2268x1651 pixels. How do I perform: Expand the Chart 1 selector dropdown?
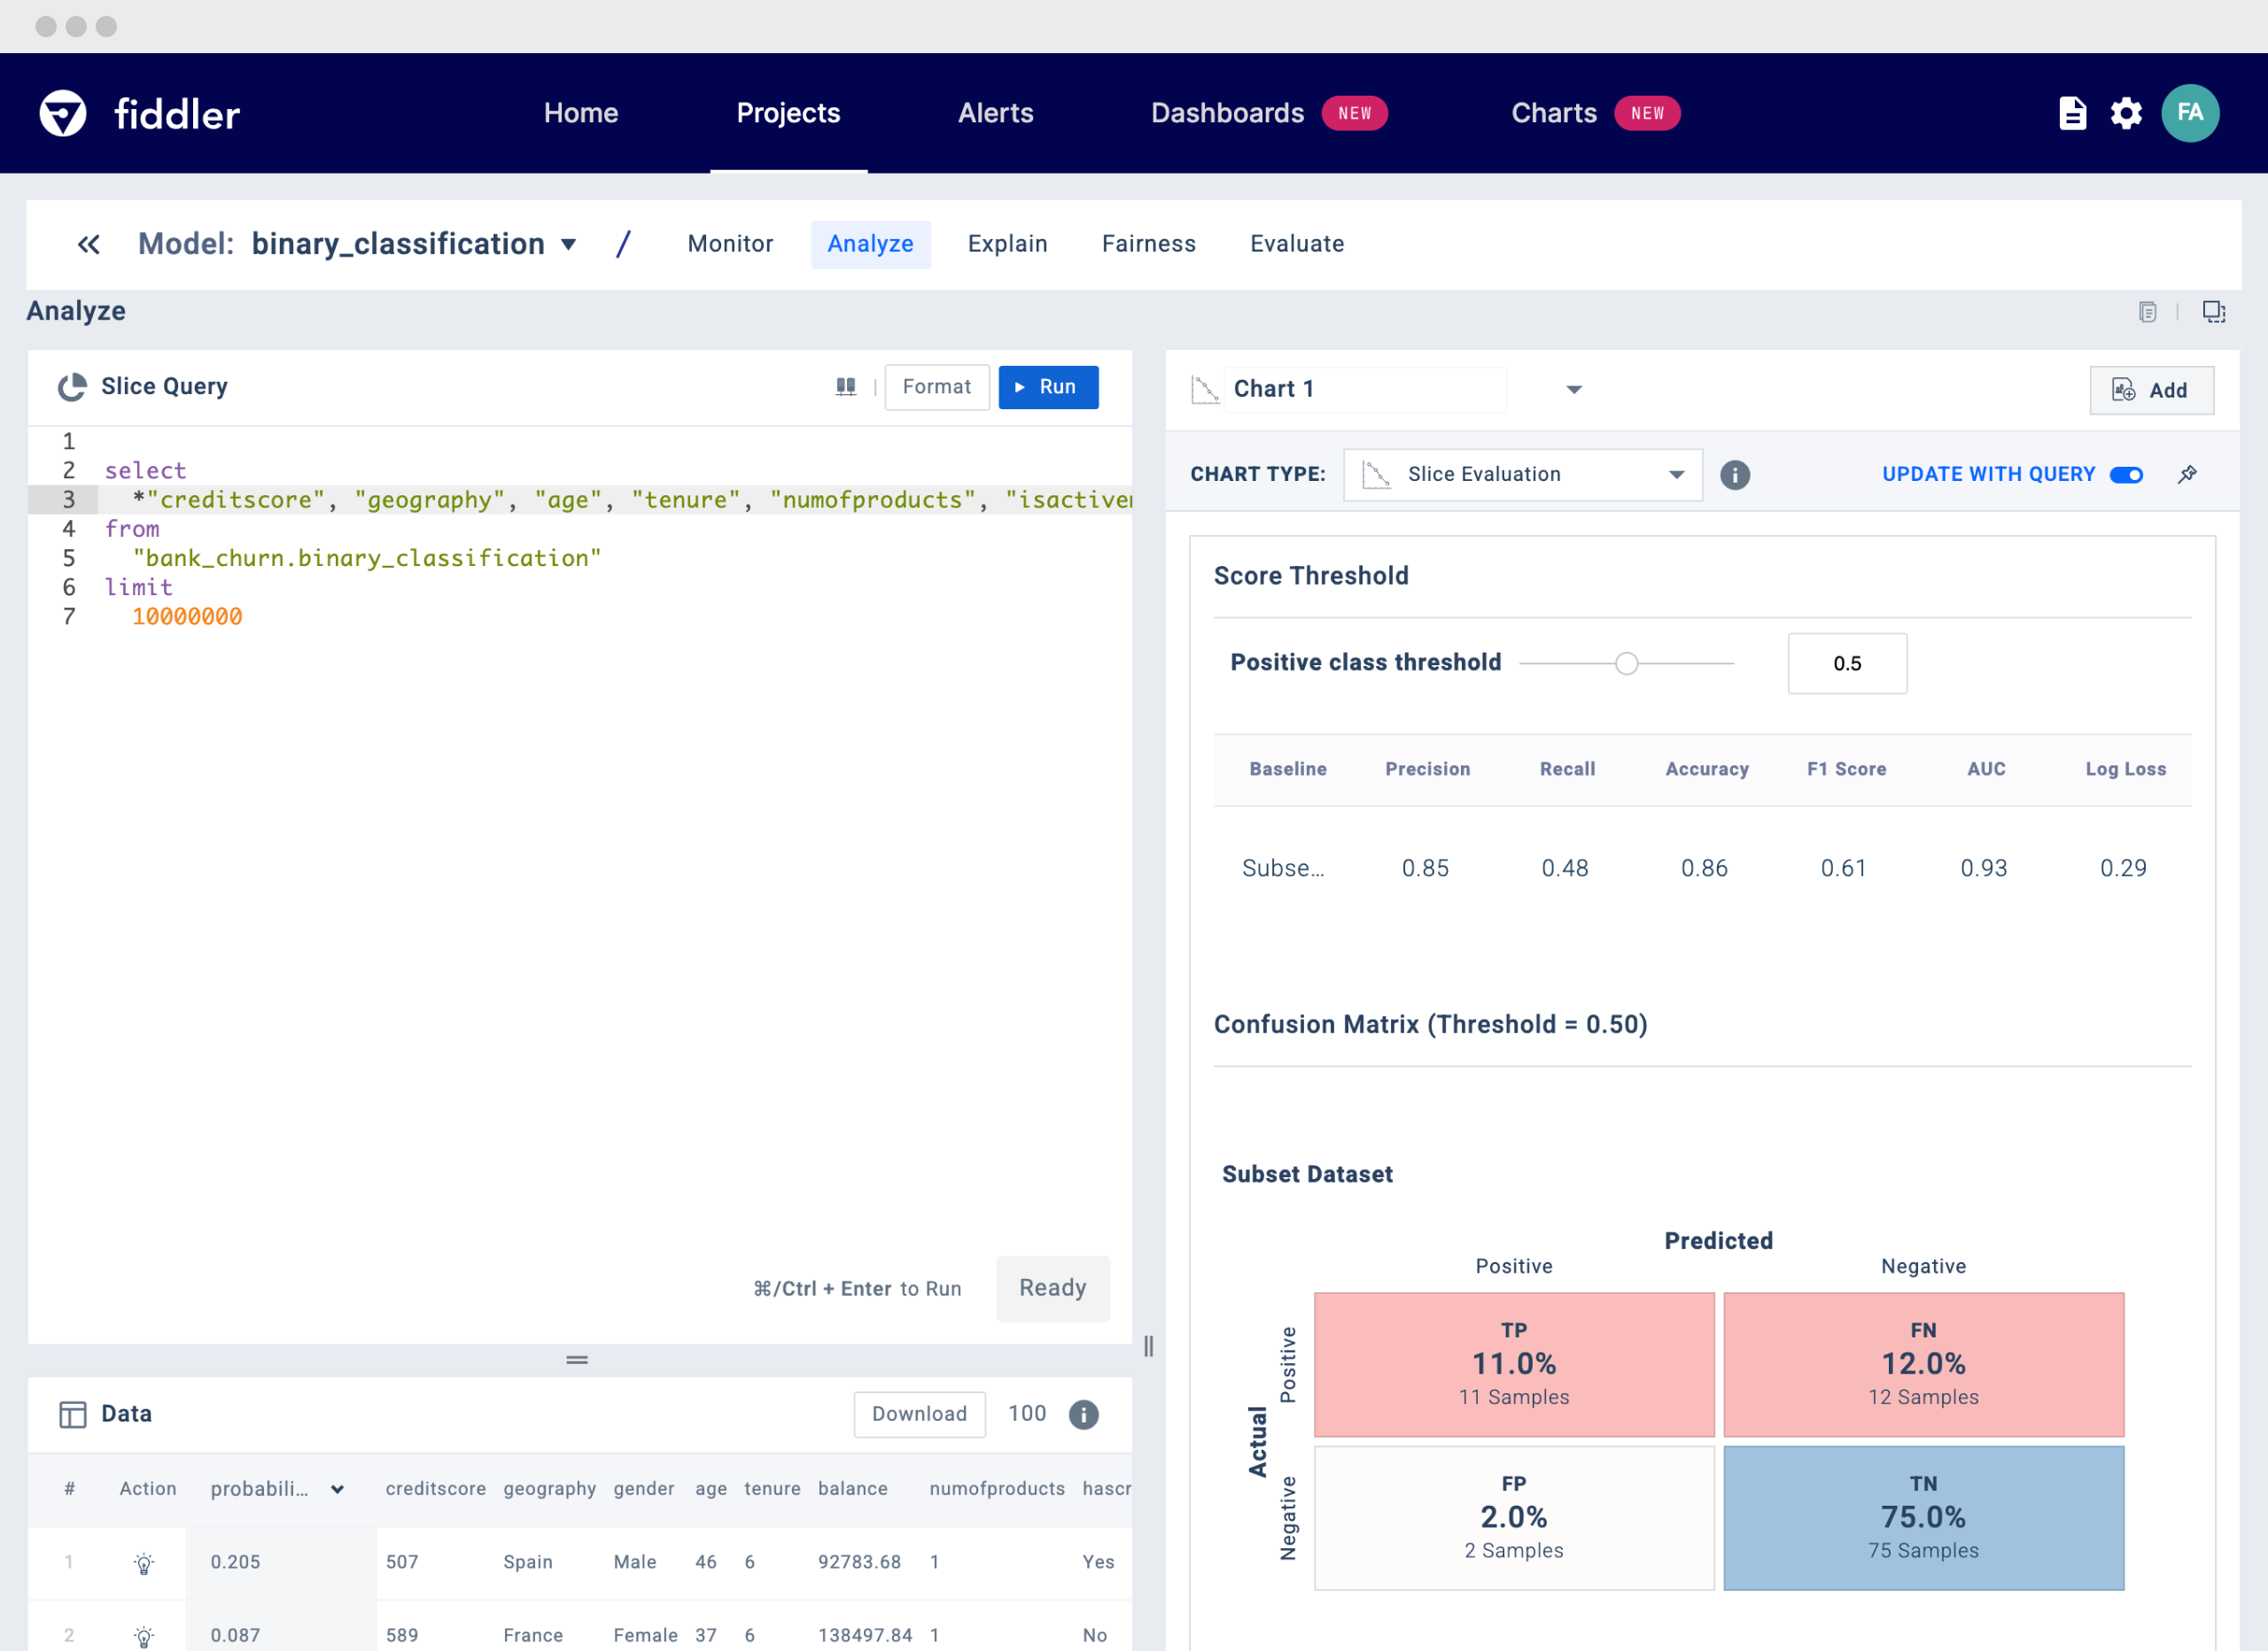1573,390
